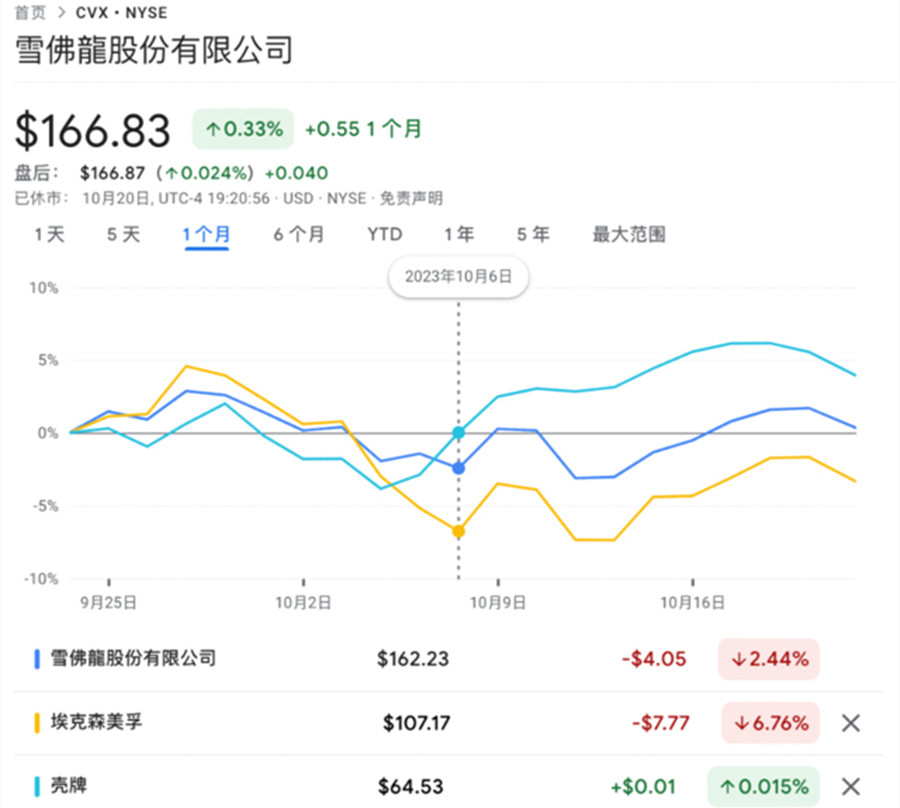Click the 9月25日 axis label
The image size is (900, 808).
click(x=108, y=603)
